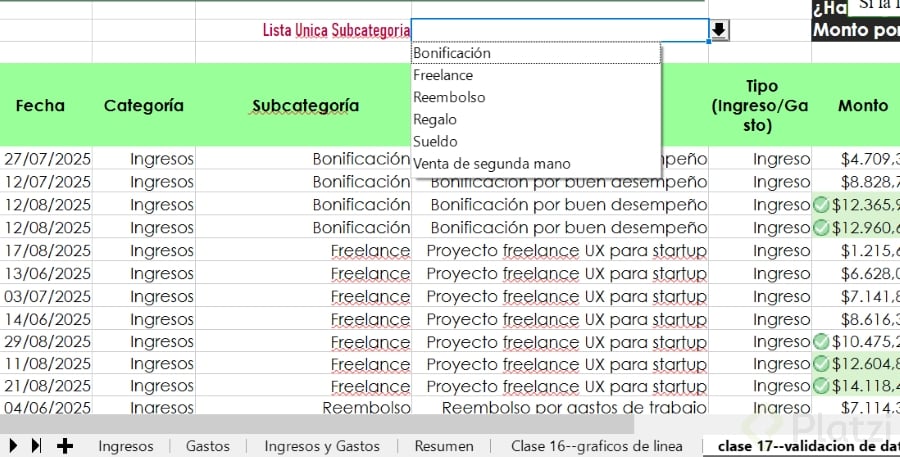900x457 pixels.
Task: Select date cell 04/06/2025
Action: [46, 407]
